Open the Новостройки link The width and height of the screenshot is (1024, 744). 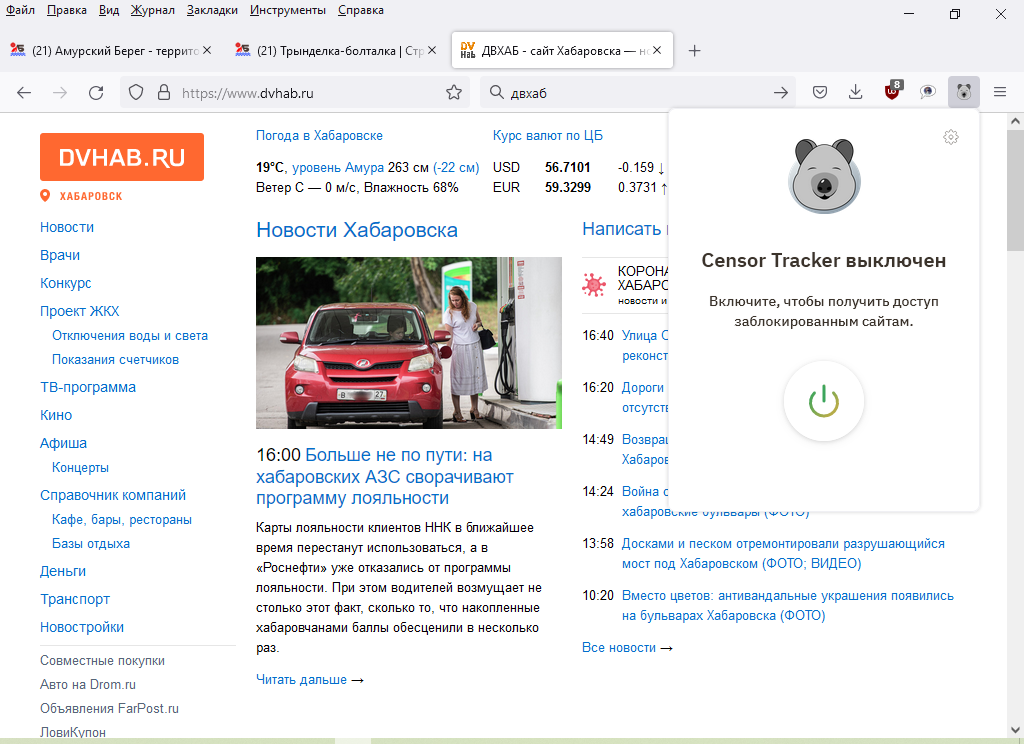tap(82, 627)
